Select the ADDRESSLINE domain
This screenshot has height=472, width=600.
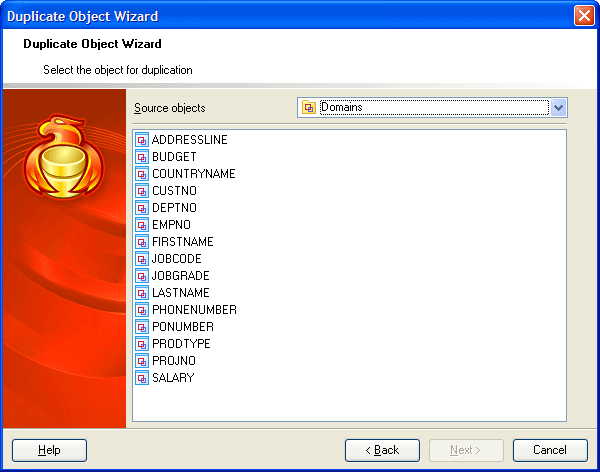click(189, 140)
